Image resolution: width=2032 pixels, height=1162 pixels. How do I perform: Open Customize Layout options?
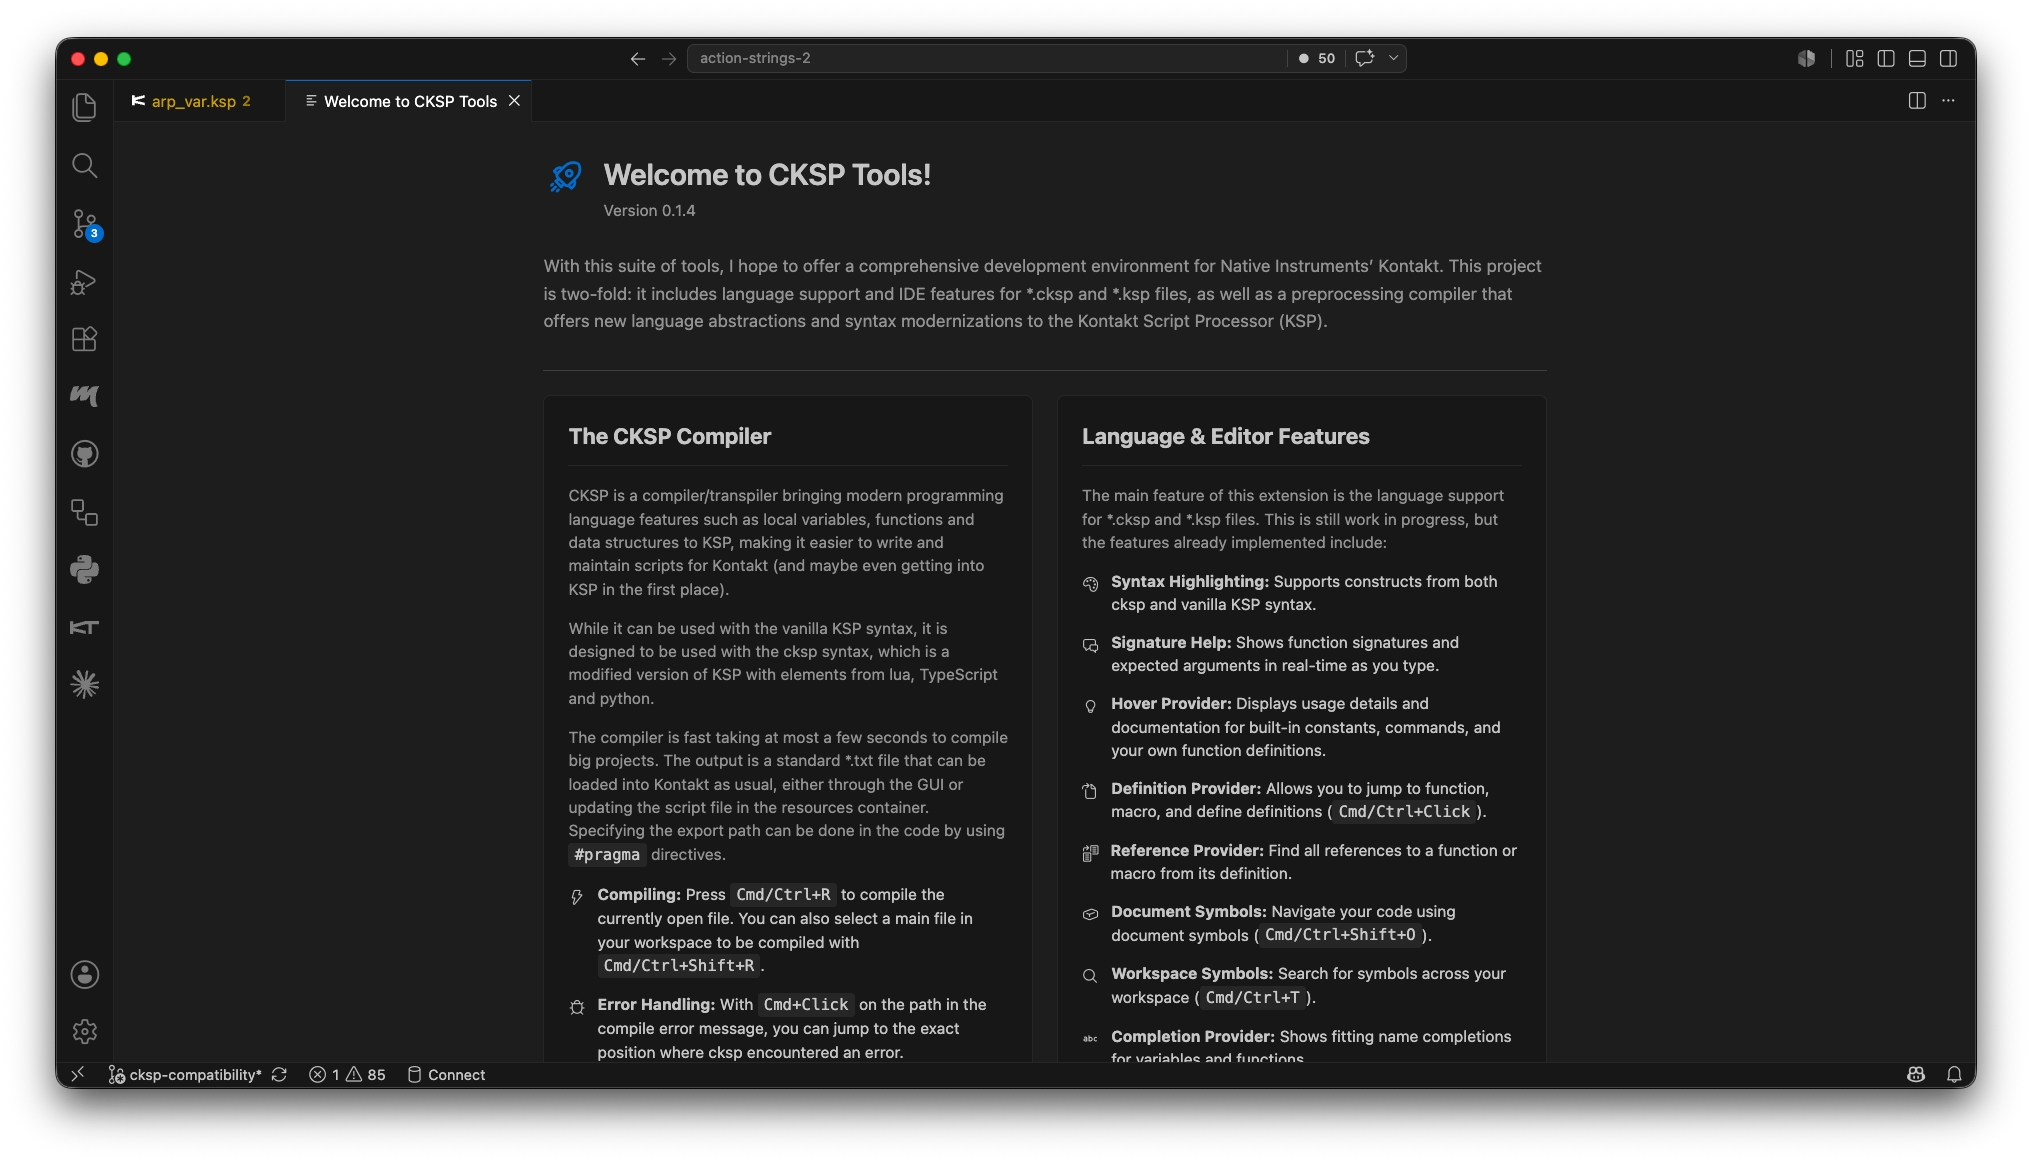[x=1855, y=59]
